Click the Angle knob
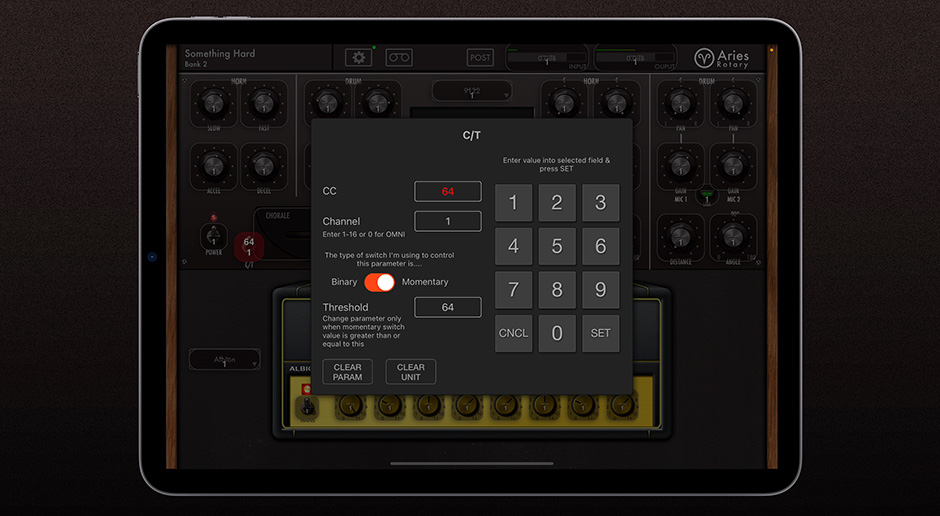940x516 pixels. [x=733, y=236]
